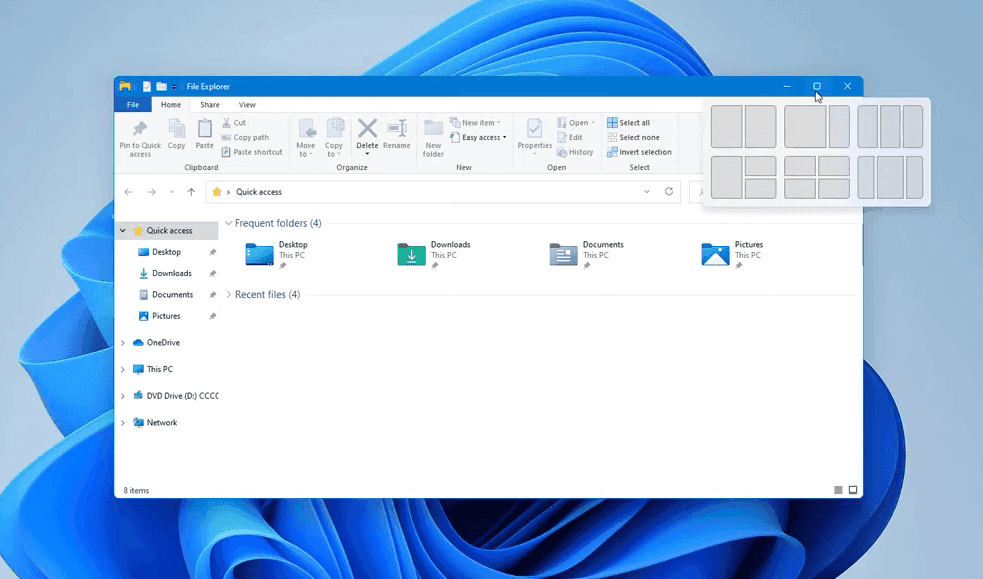Select Downloads in the navigation pane
This screenshot has width=983, height=579.
[x=172, y=273]
